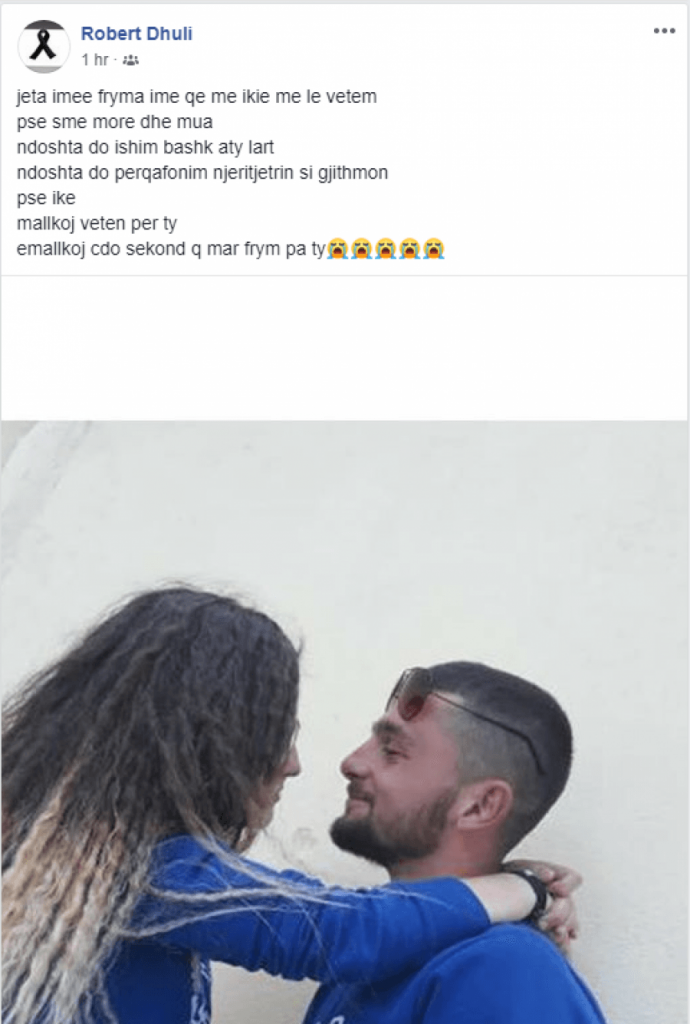Click the first crying emoji
The width and height of the screenshot is (690, 1024).
pos(337,249)
